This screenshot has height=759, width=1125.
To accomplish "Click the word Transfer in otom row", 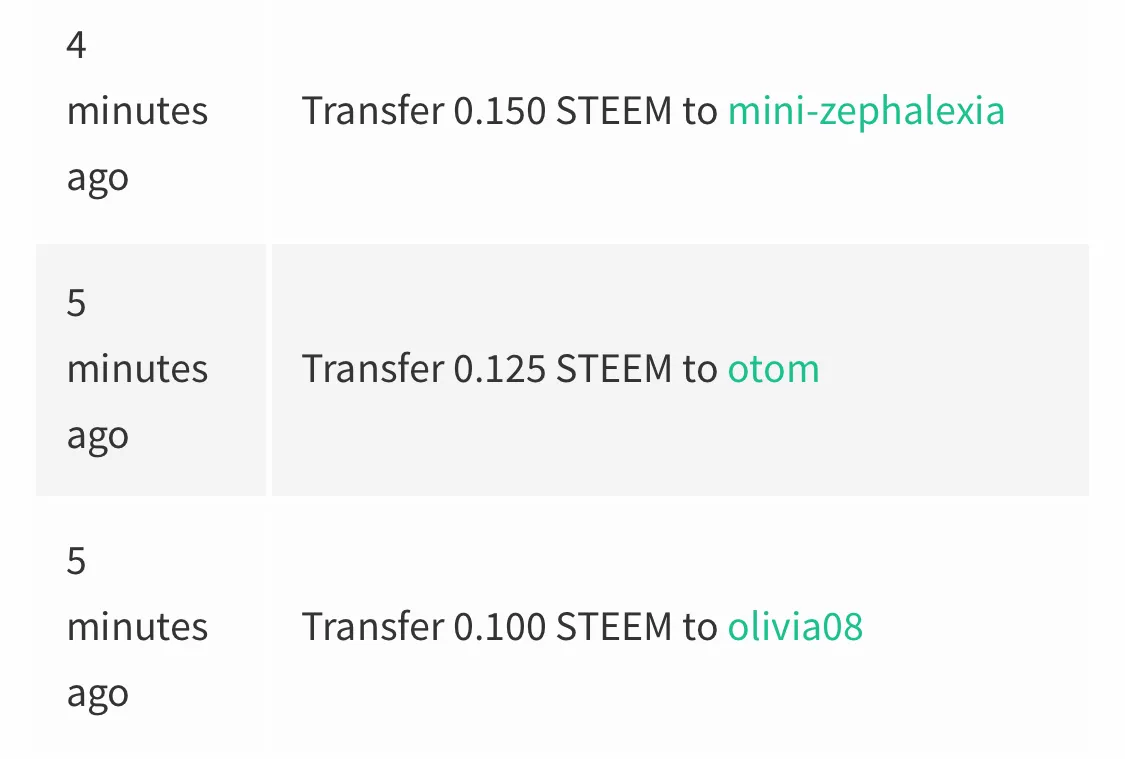I will (373, 369).
